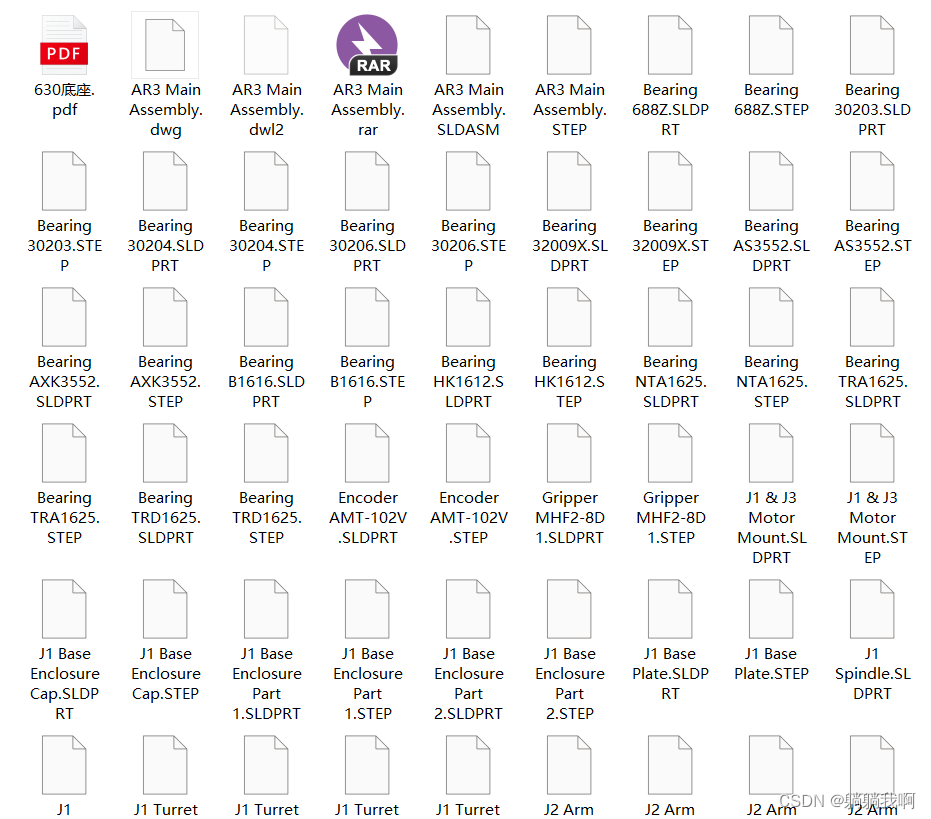Click the 'AR3 Main Assembly.rar' file name text
The width and height of the screenshot is (931, 819).
(x=368, y=110)
